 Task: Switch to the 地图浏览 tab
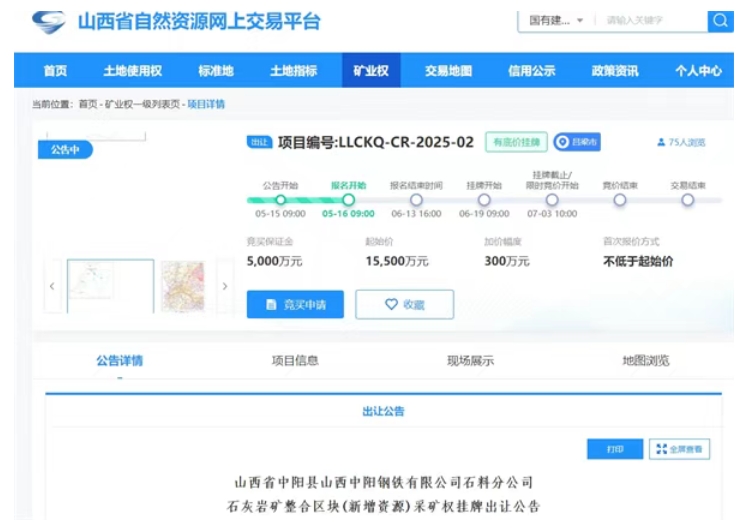645,361
